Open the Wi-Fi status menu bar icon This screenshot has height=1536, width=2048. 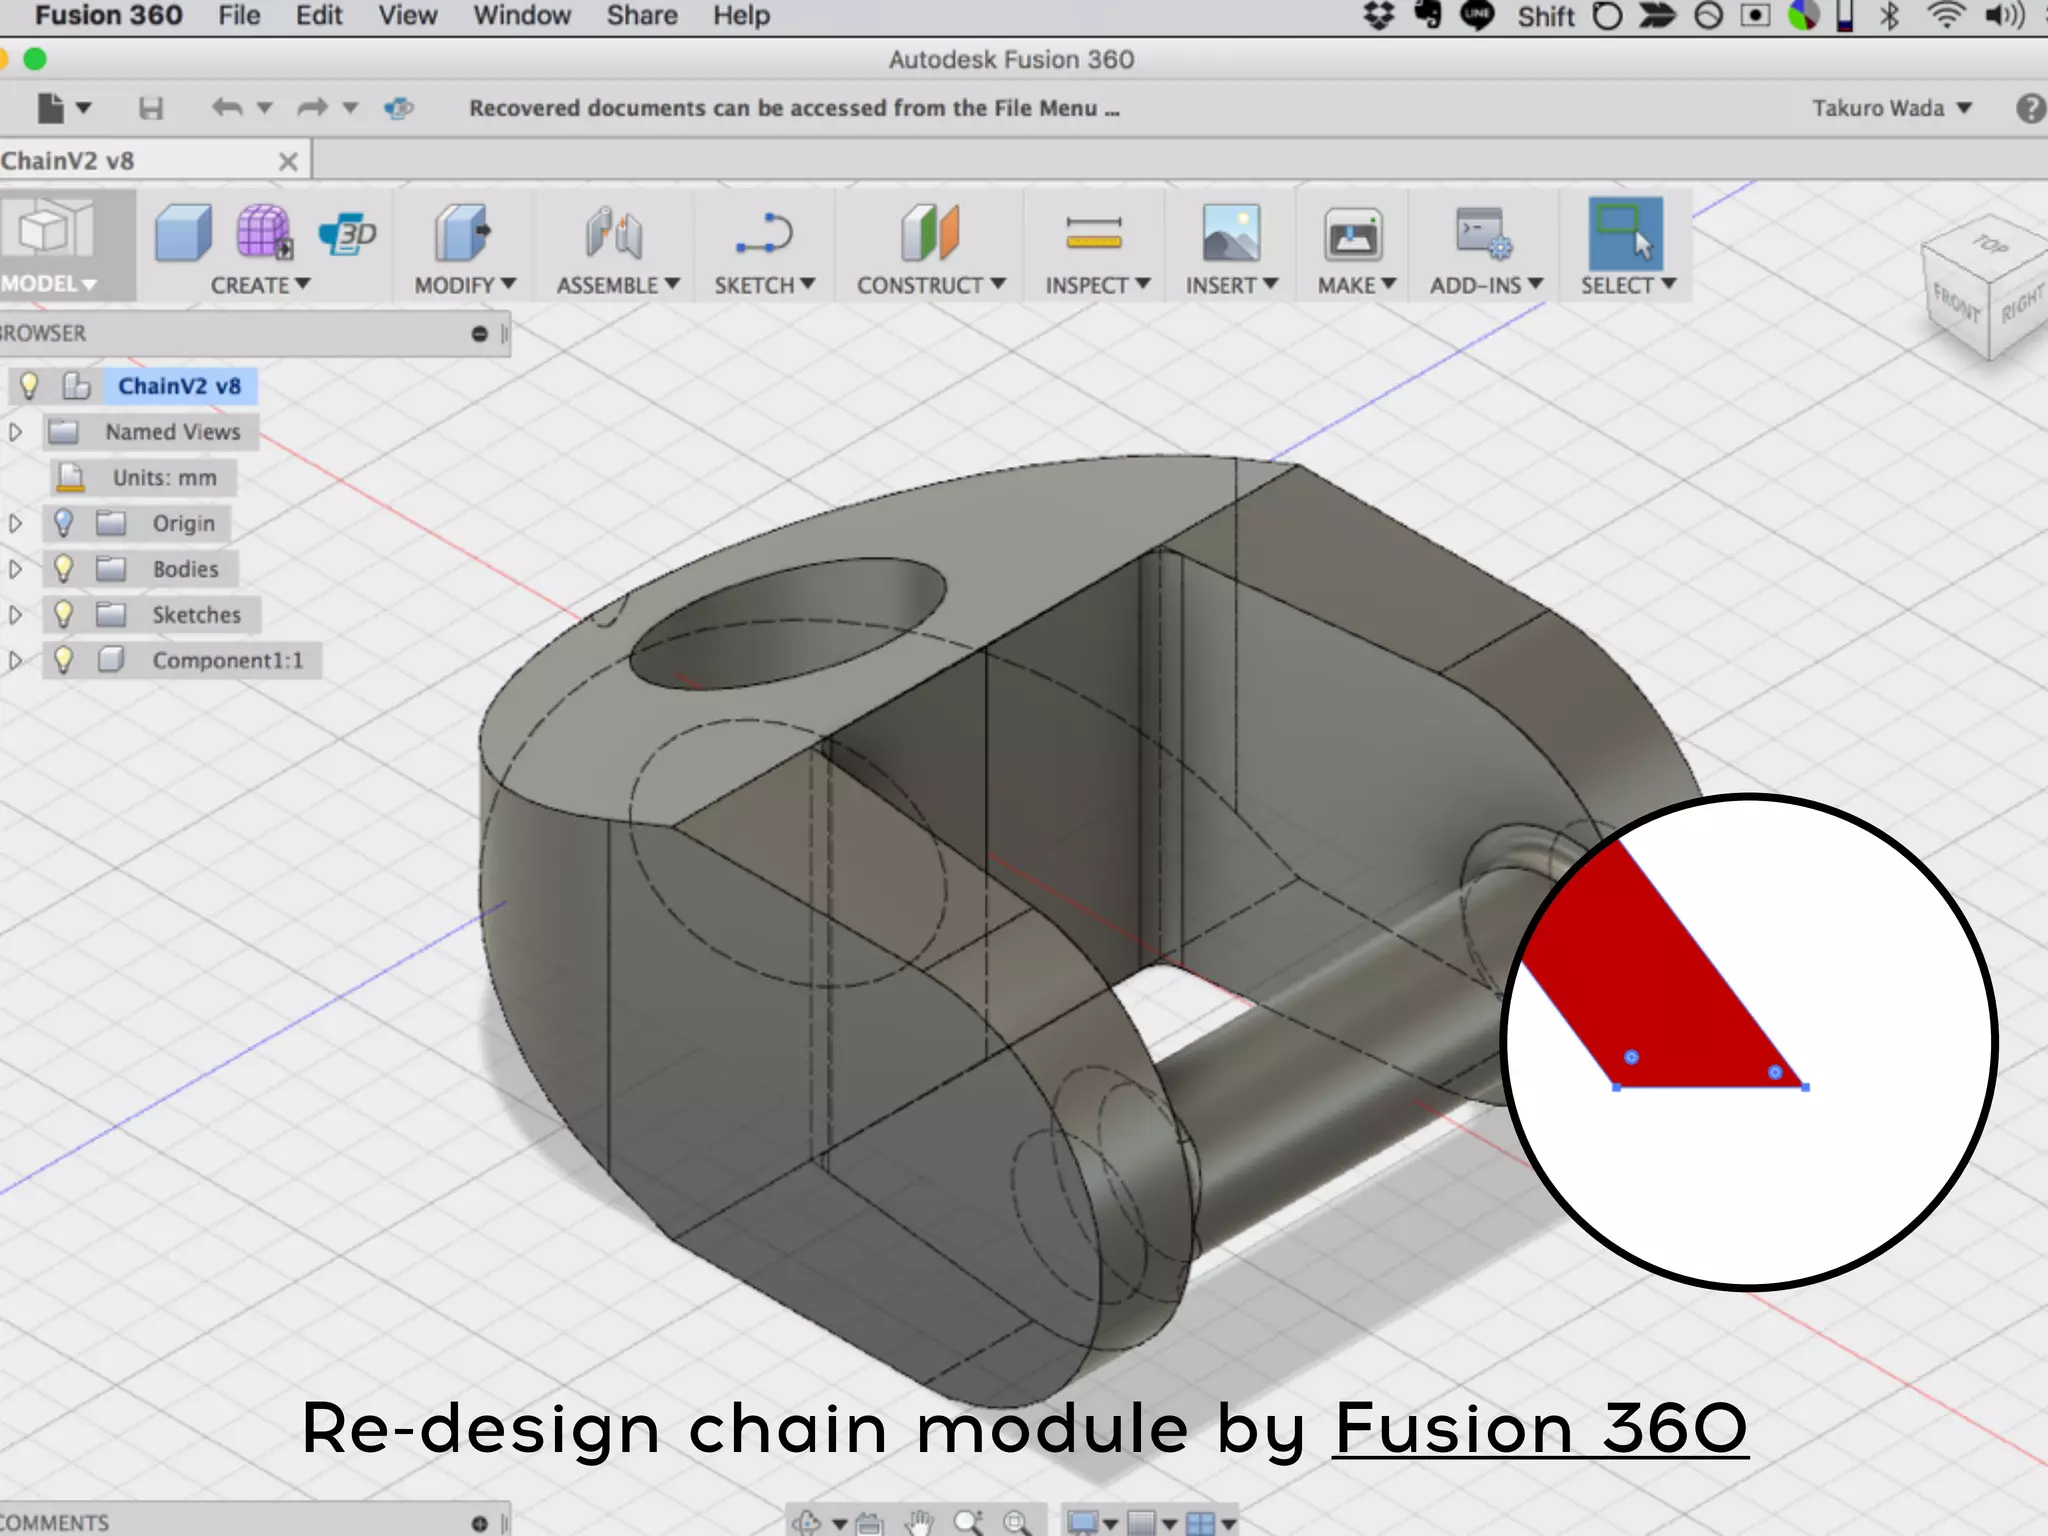[1945, 16]
